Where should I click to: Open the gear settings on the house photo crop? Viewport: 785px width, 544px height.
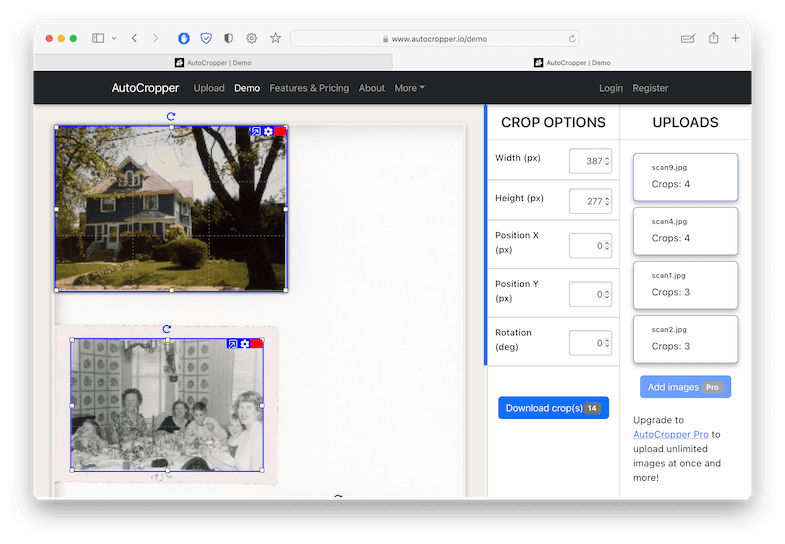268,131
